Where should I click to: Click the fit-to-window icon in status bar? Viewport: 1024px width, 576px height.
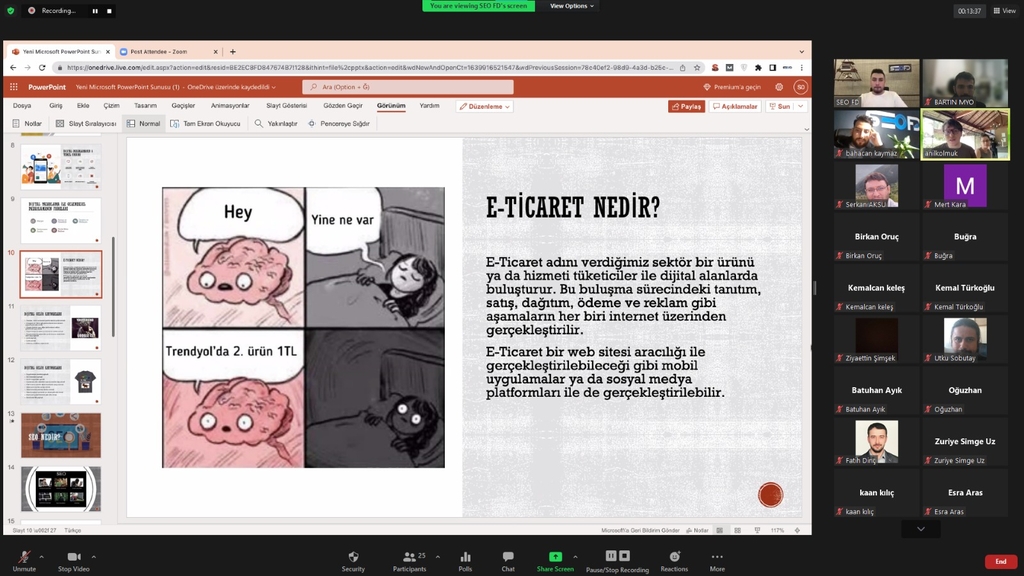click(797, 530)
